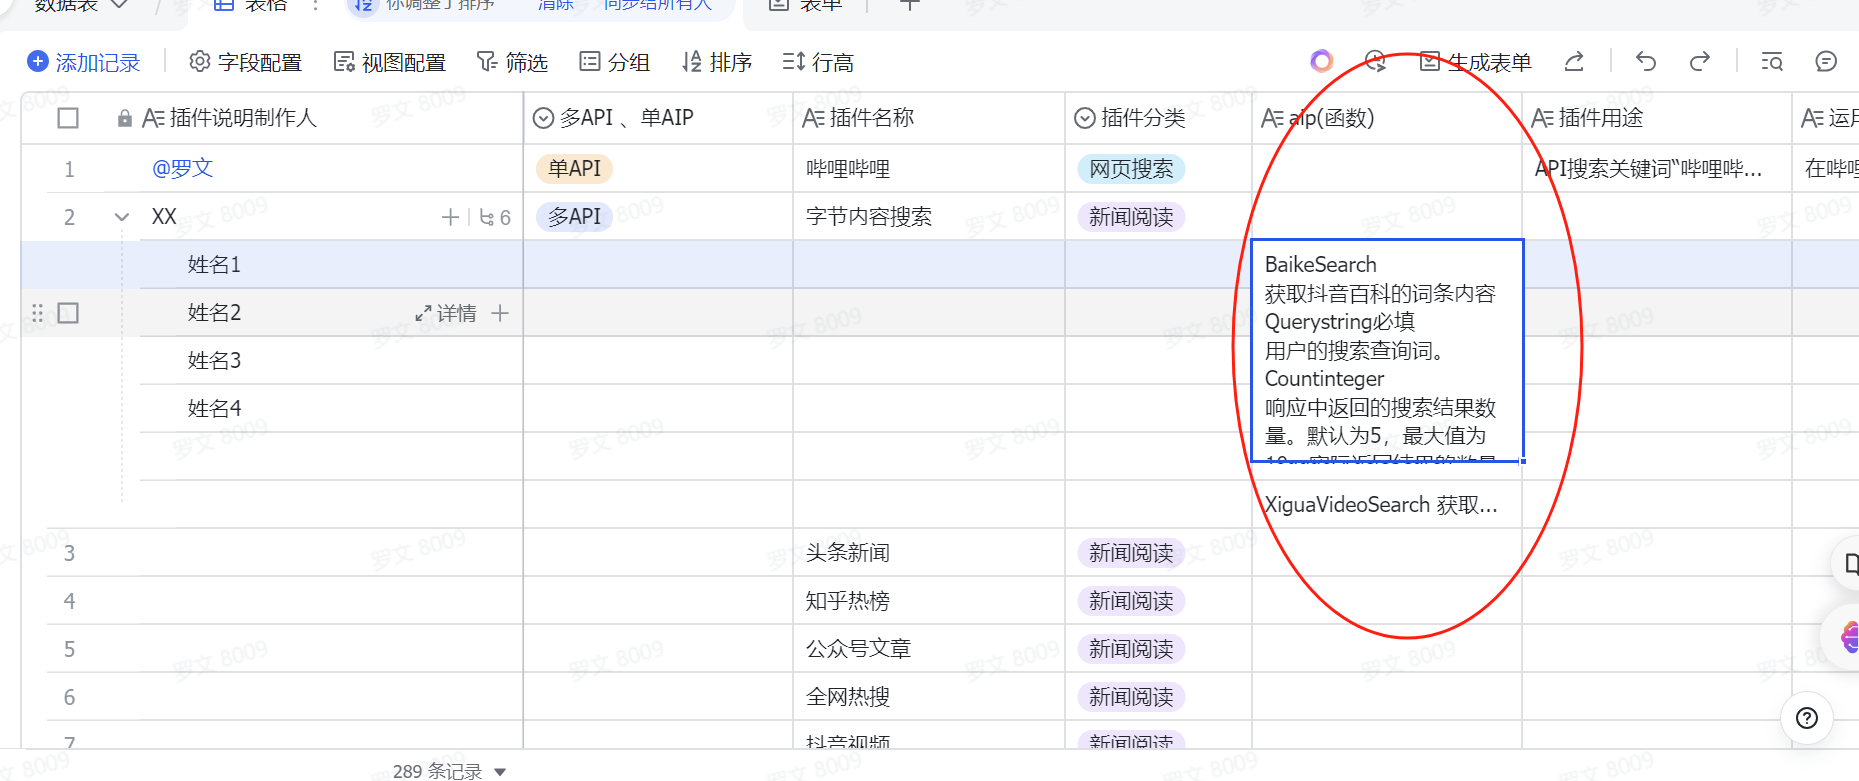Click the 头条新闻 cell
The image size is (1859, 781).
point(929,552)
